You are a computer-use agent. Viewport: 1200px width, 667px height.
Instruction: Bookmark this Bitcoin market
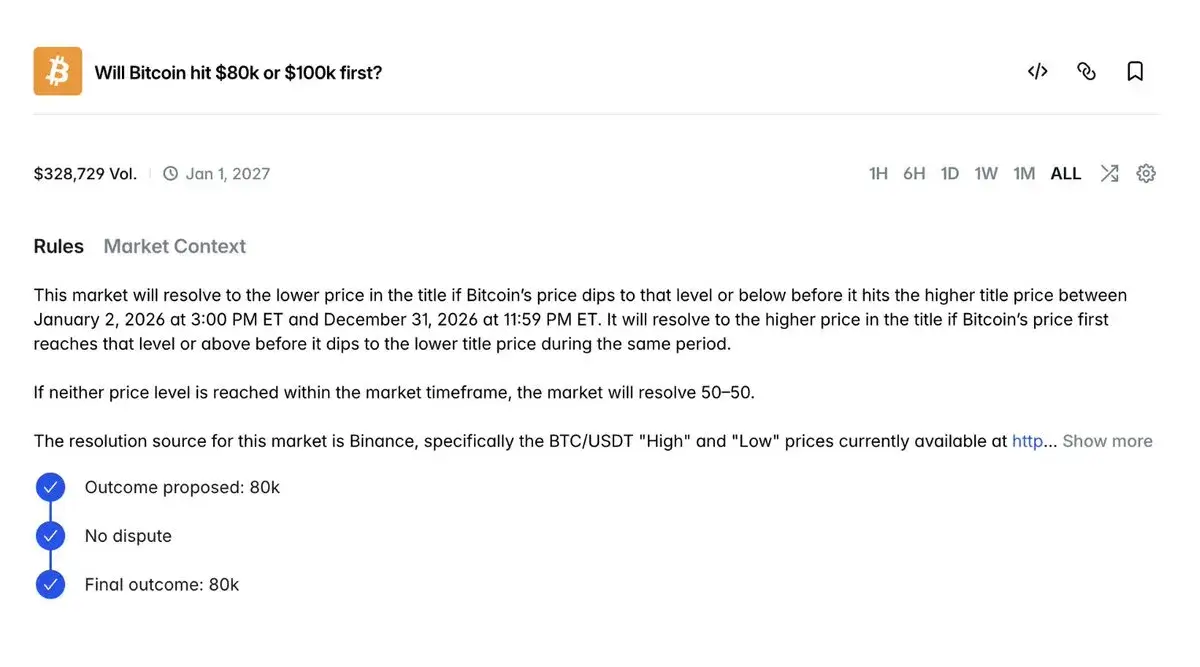point(1135,72)
